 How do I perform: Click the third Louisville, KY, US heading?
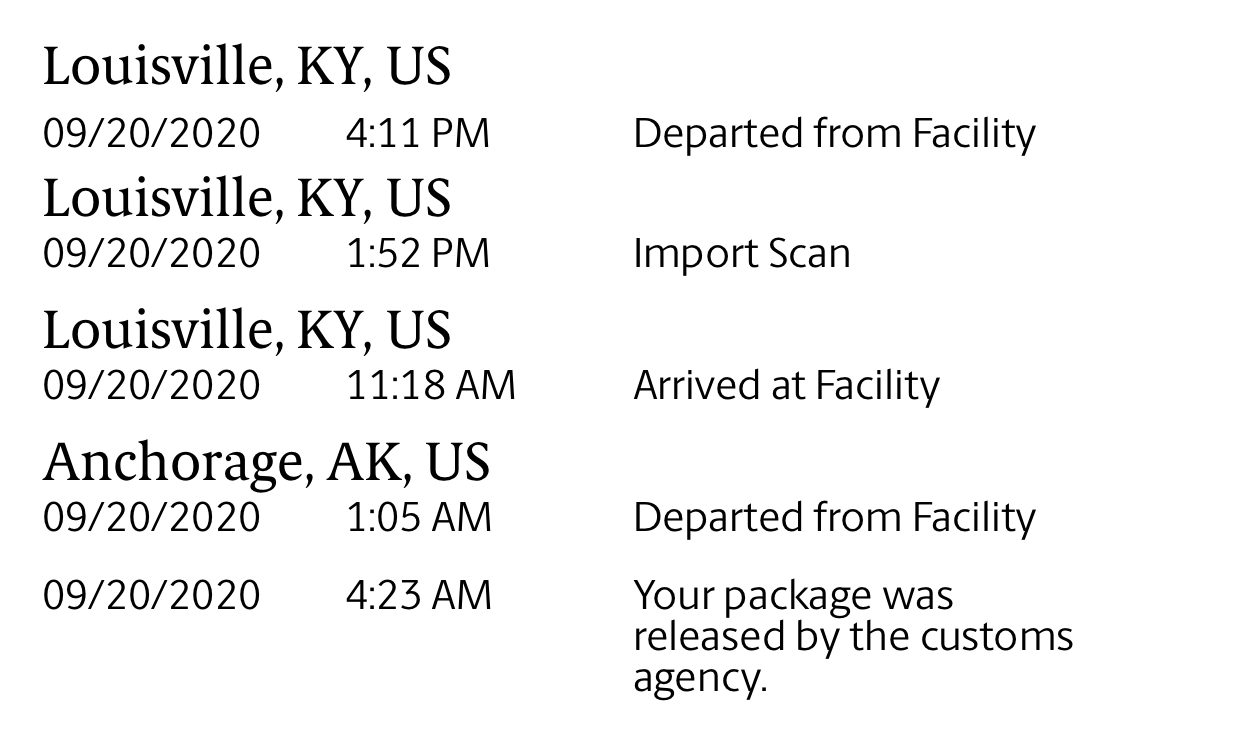(247, 331)
